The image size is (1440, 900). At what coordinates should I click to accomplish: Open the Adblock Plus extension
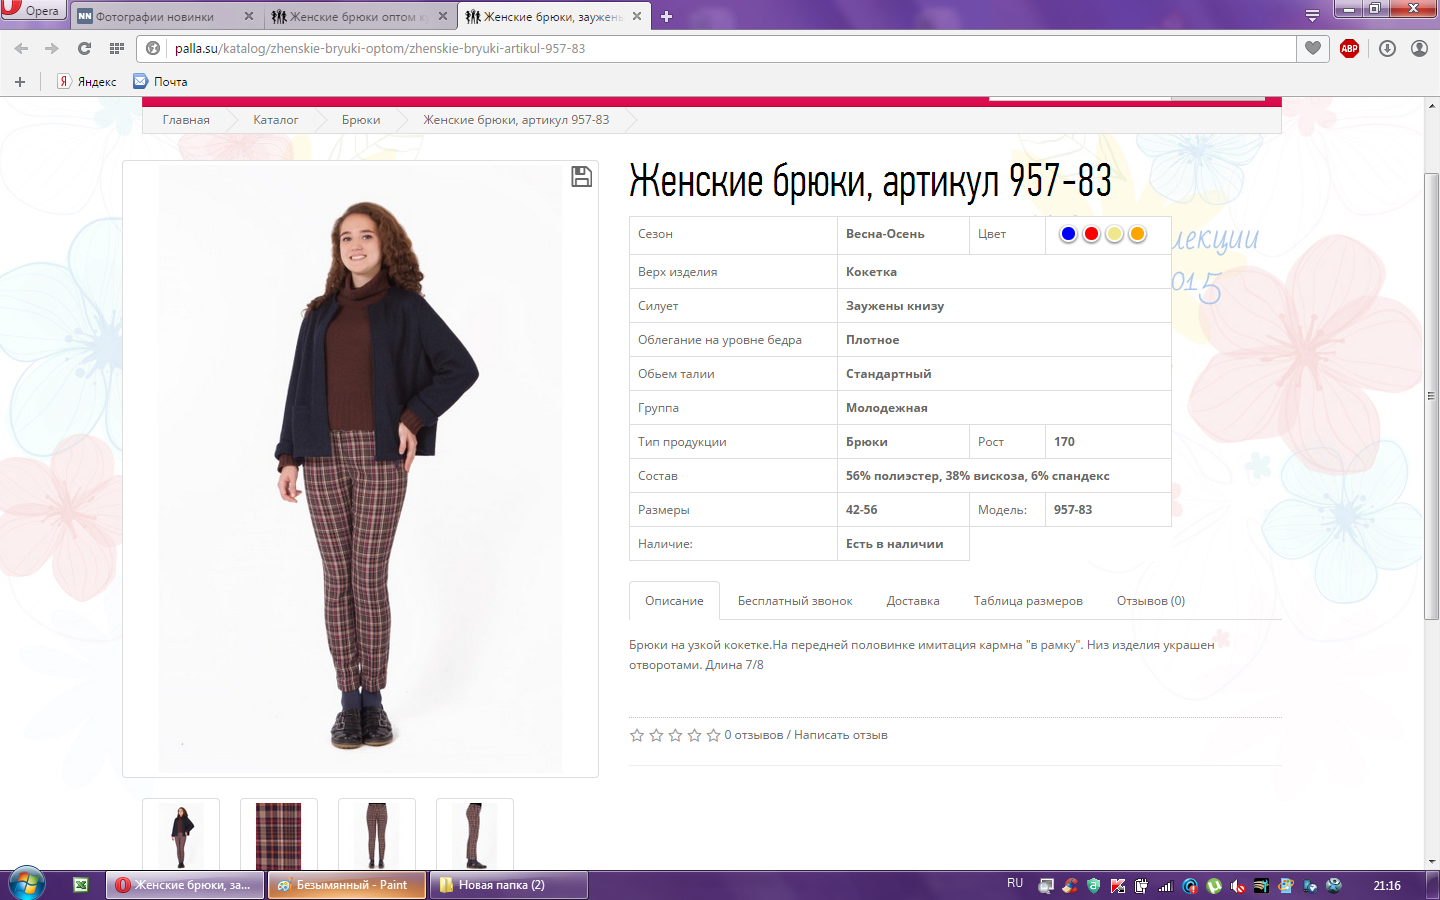click(1349, 48)
